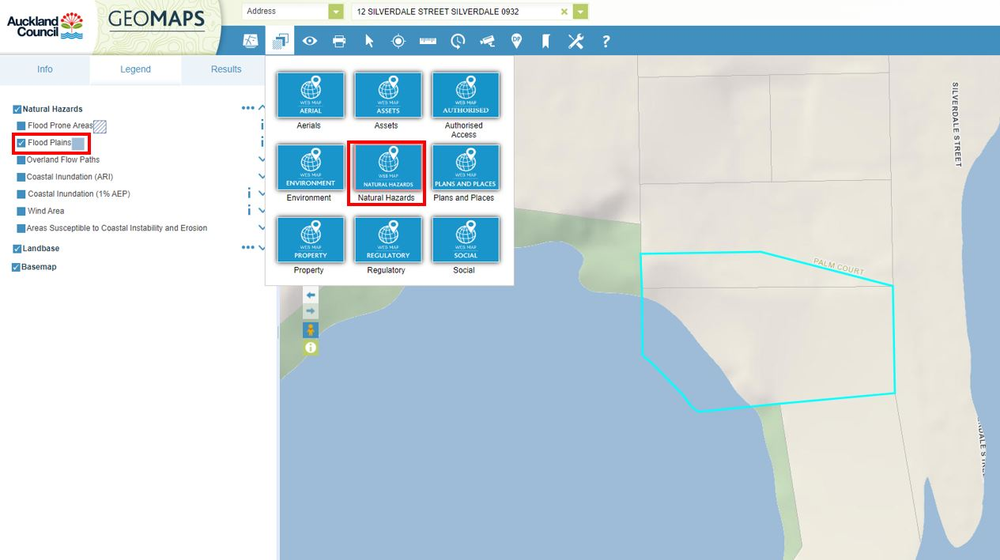Image resolution: width=1000 pixels, height=560 pixels.
Task: Select the arrow pointer tool
Action: (x=369, y=41)
